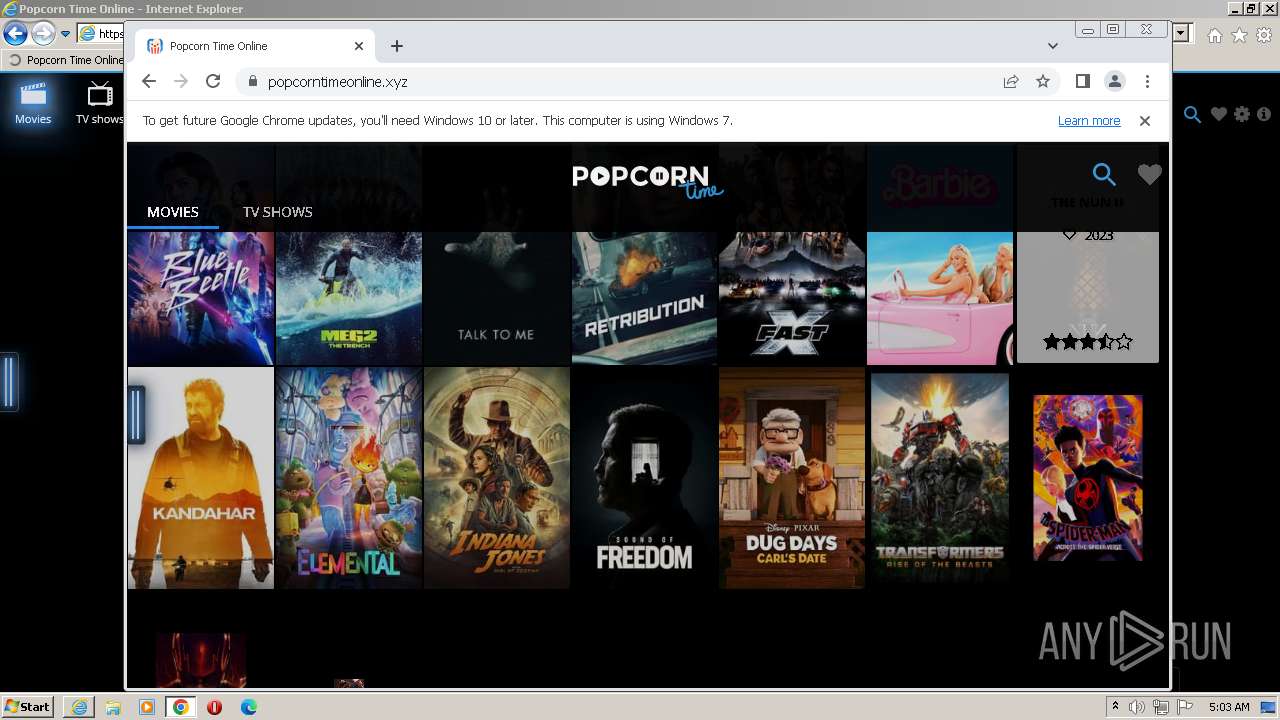Dismiss the Chrome update notice bar

(1145, 121)
